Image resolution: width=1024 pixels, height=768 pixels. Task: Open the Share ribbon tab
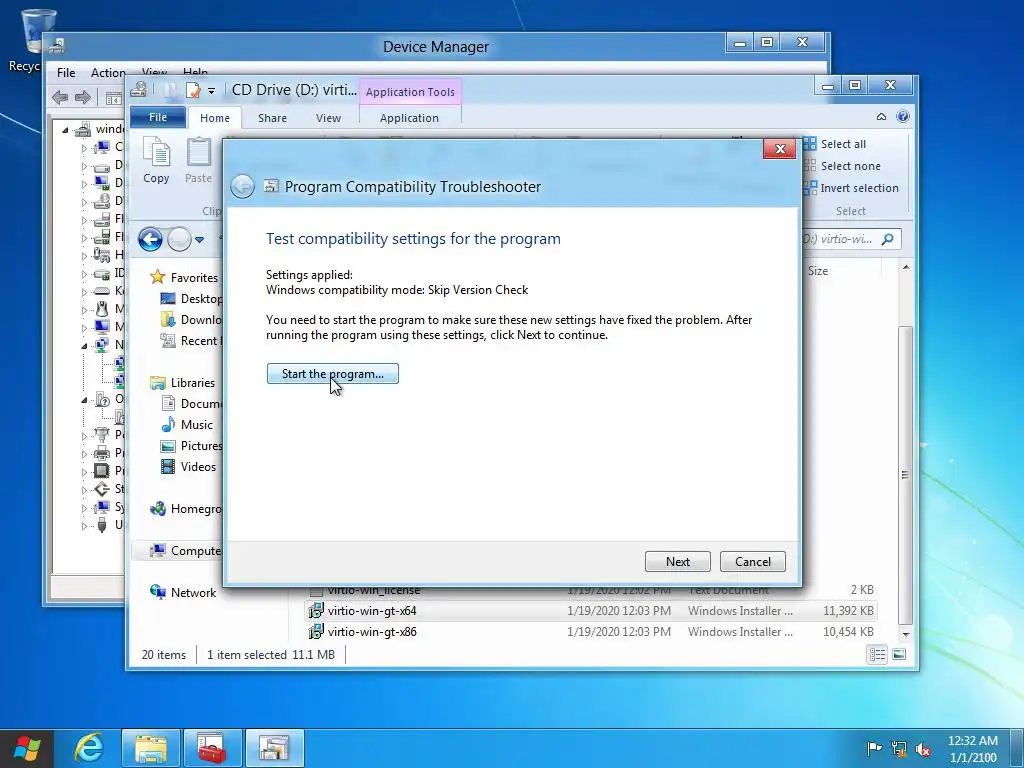click(272, 118)
